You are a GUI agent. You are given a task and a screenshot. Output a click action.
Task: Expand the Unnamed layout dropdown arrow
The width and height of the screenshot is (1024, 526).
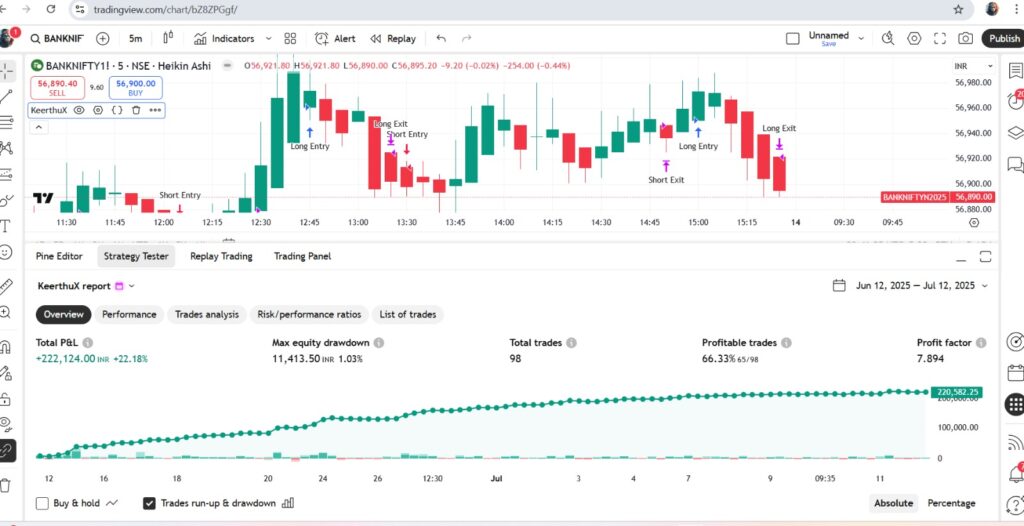[860, 36]
